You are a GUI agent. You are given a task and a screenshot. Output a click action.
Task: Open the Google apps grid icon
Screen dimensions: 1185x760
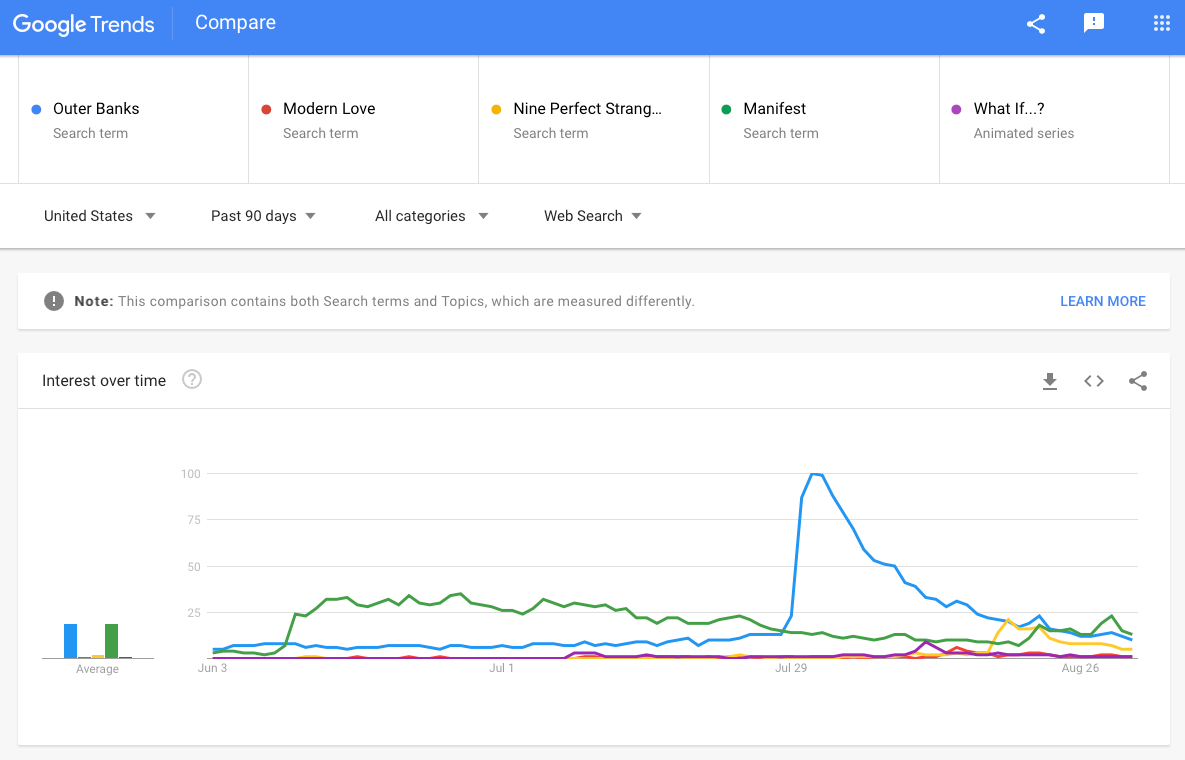coord(1162,23)
